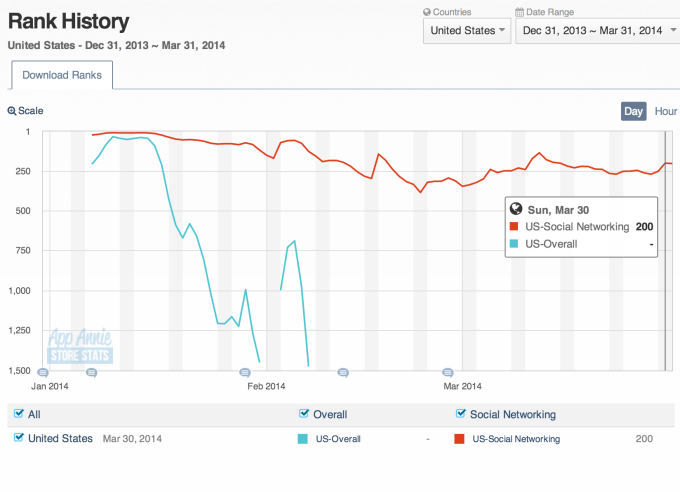Click the App Annie Store Stats watermark
Image resolution: width=680 pixels, height=492 pixels.
coord(80,347)
